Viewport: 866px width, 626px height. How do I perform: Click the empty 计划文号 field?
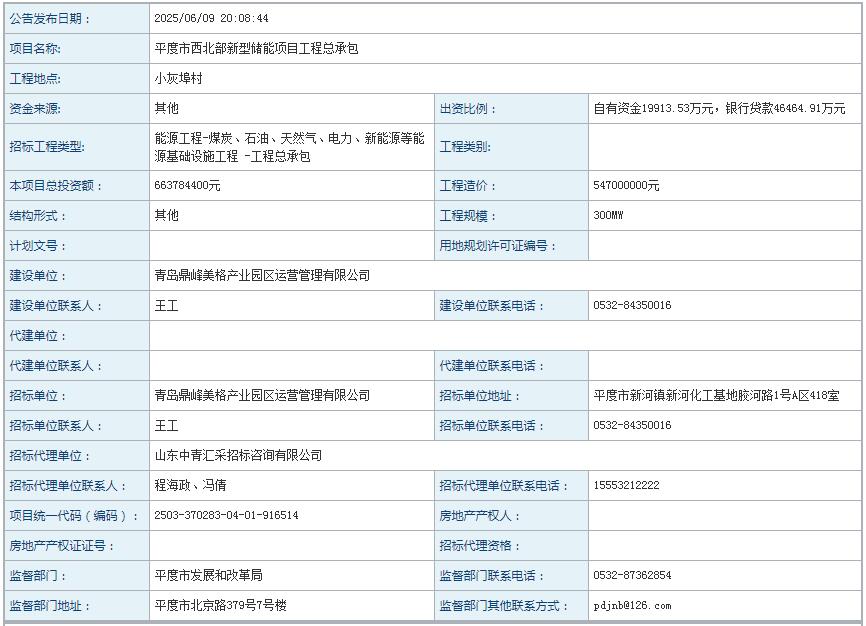[x=291, y=246]
